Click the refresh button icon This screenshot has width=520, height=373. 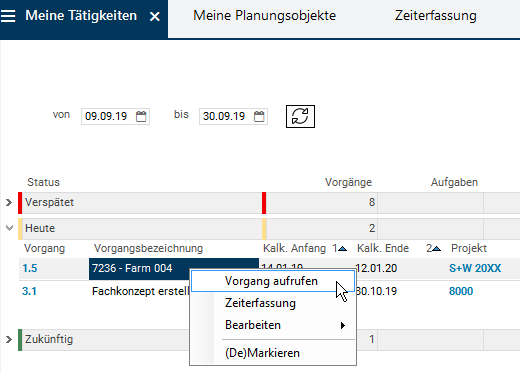[300, 116]
